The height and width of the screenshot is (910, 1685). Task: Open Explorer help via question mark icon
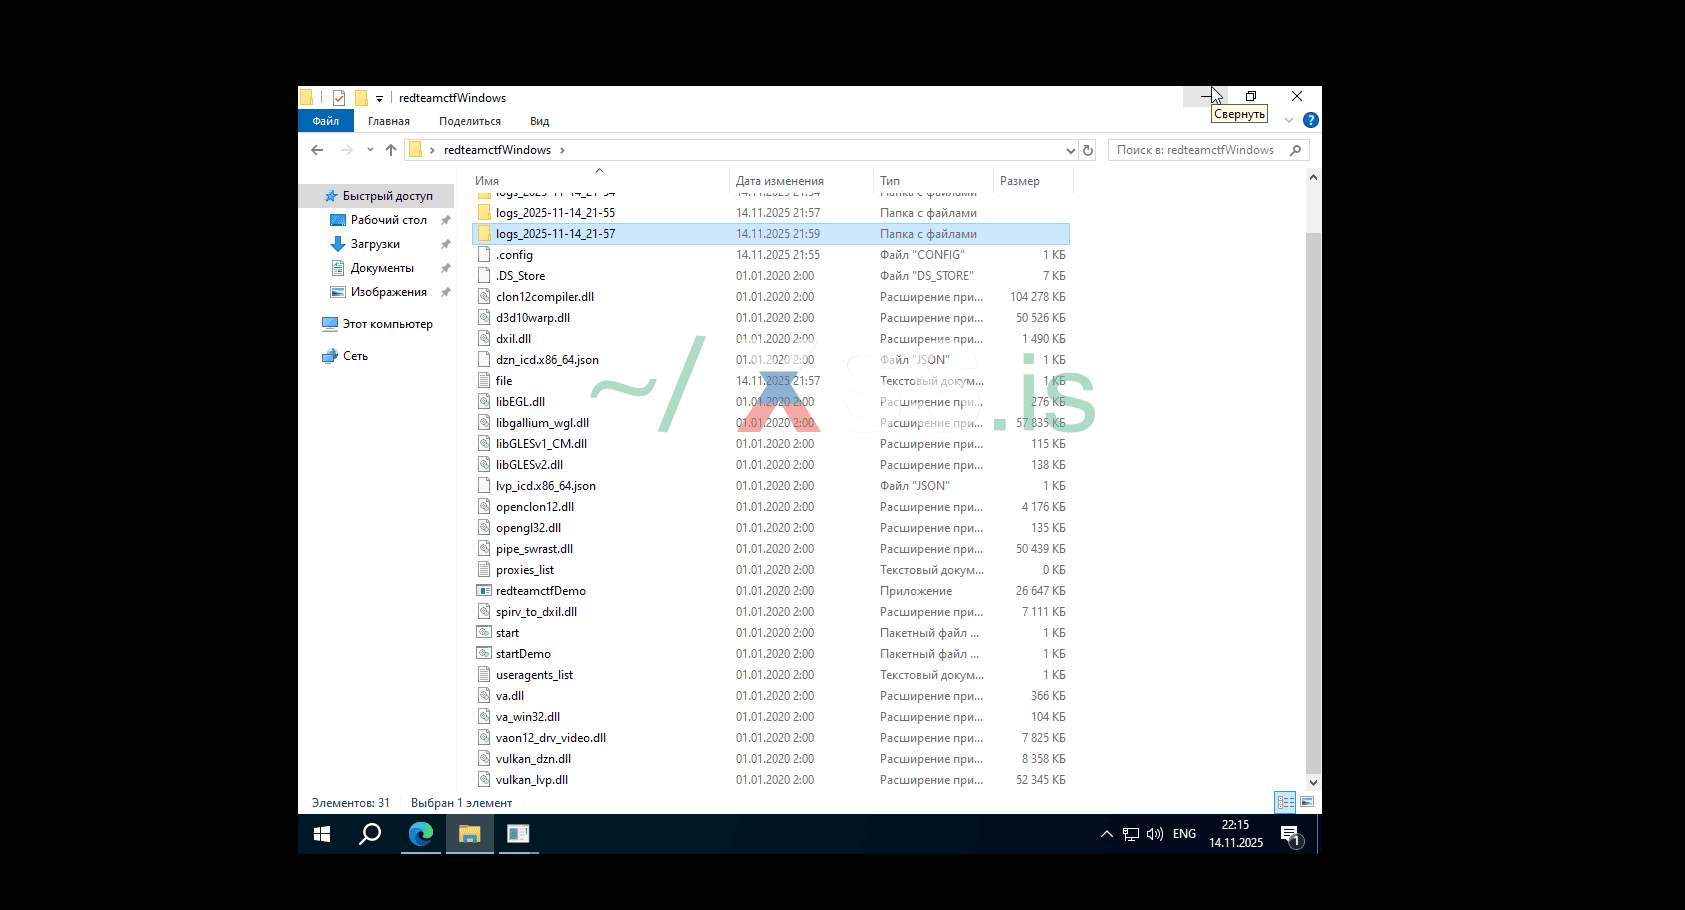pyautogui.click(x=1311, y=120)
